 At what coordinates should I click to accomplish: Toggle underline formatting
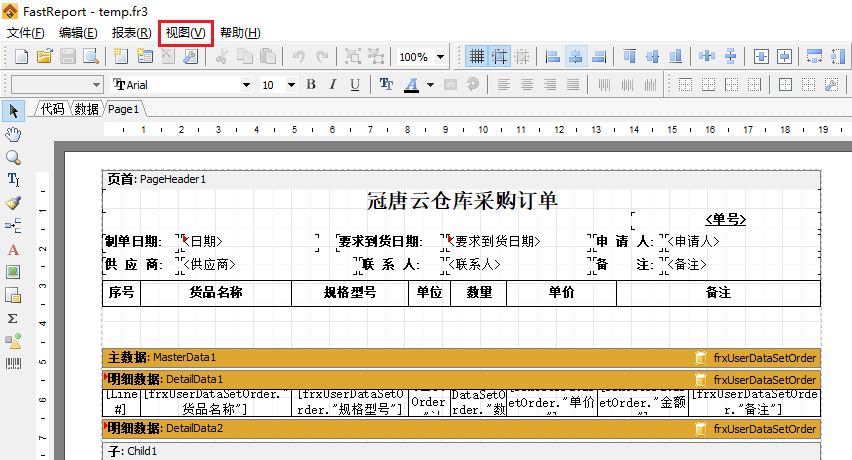(355, 85)
